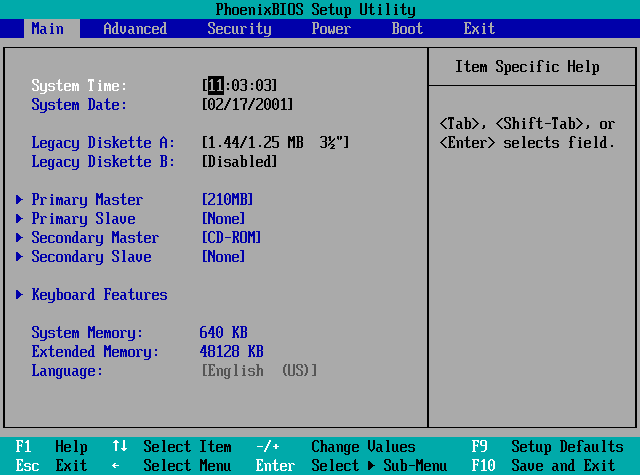Expand the Primary Master submenu arrow
The image size is (640, 475).
pos(20,200)
